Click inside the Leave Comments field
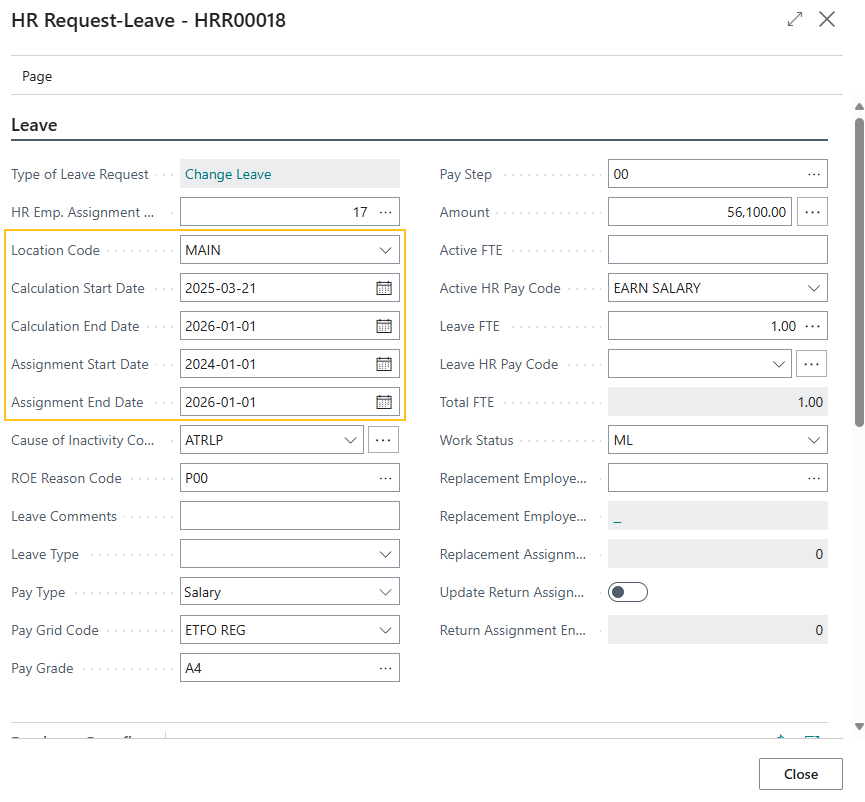This screenshot has width=865, height=802. 290,515
